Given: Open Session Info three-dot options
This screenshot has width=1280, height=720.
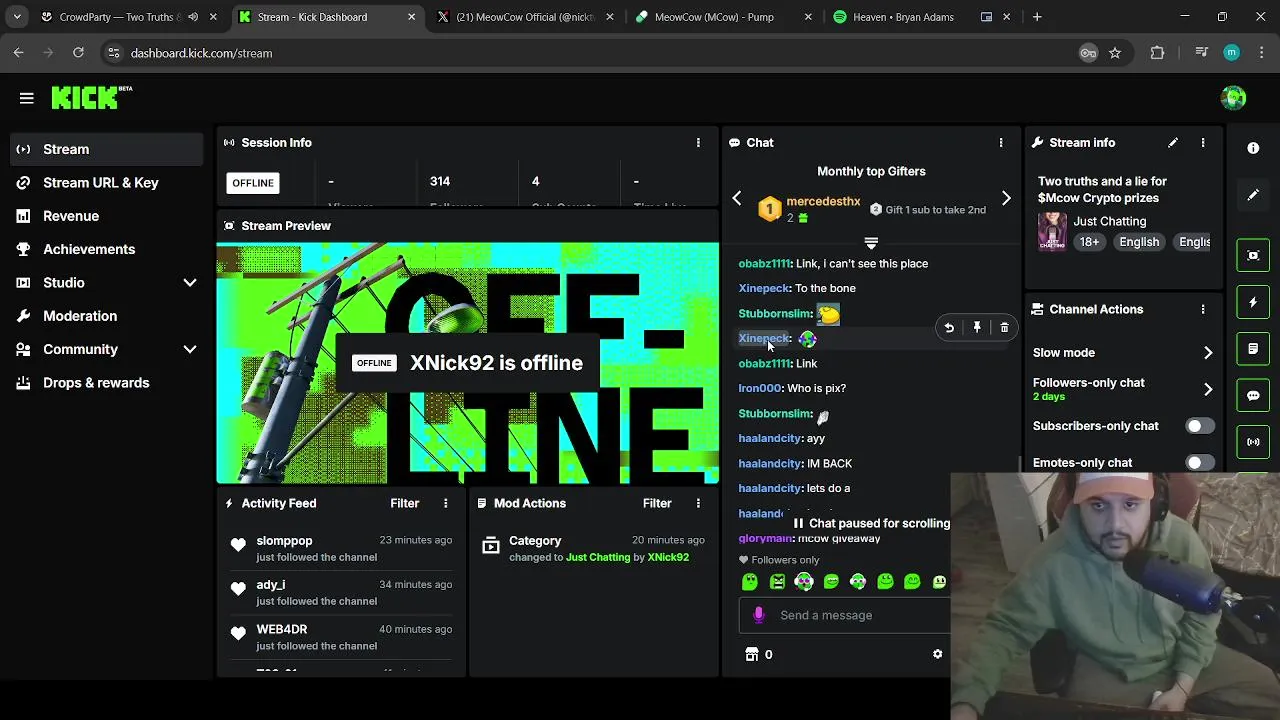Looking at the screenshot, I should point(698,143).
